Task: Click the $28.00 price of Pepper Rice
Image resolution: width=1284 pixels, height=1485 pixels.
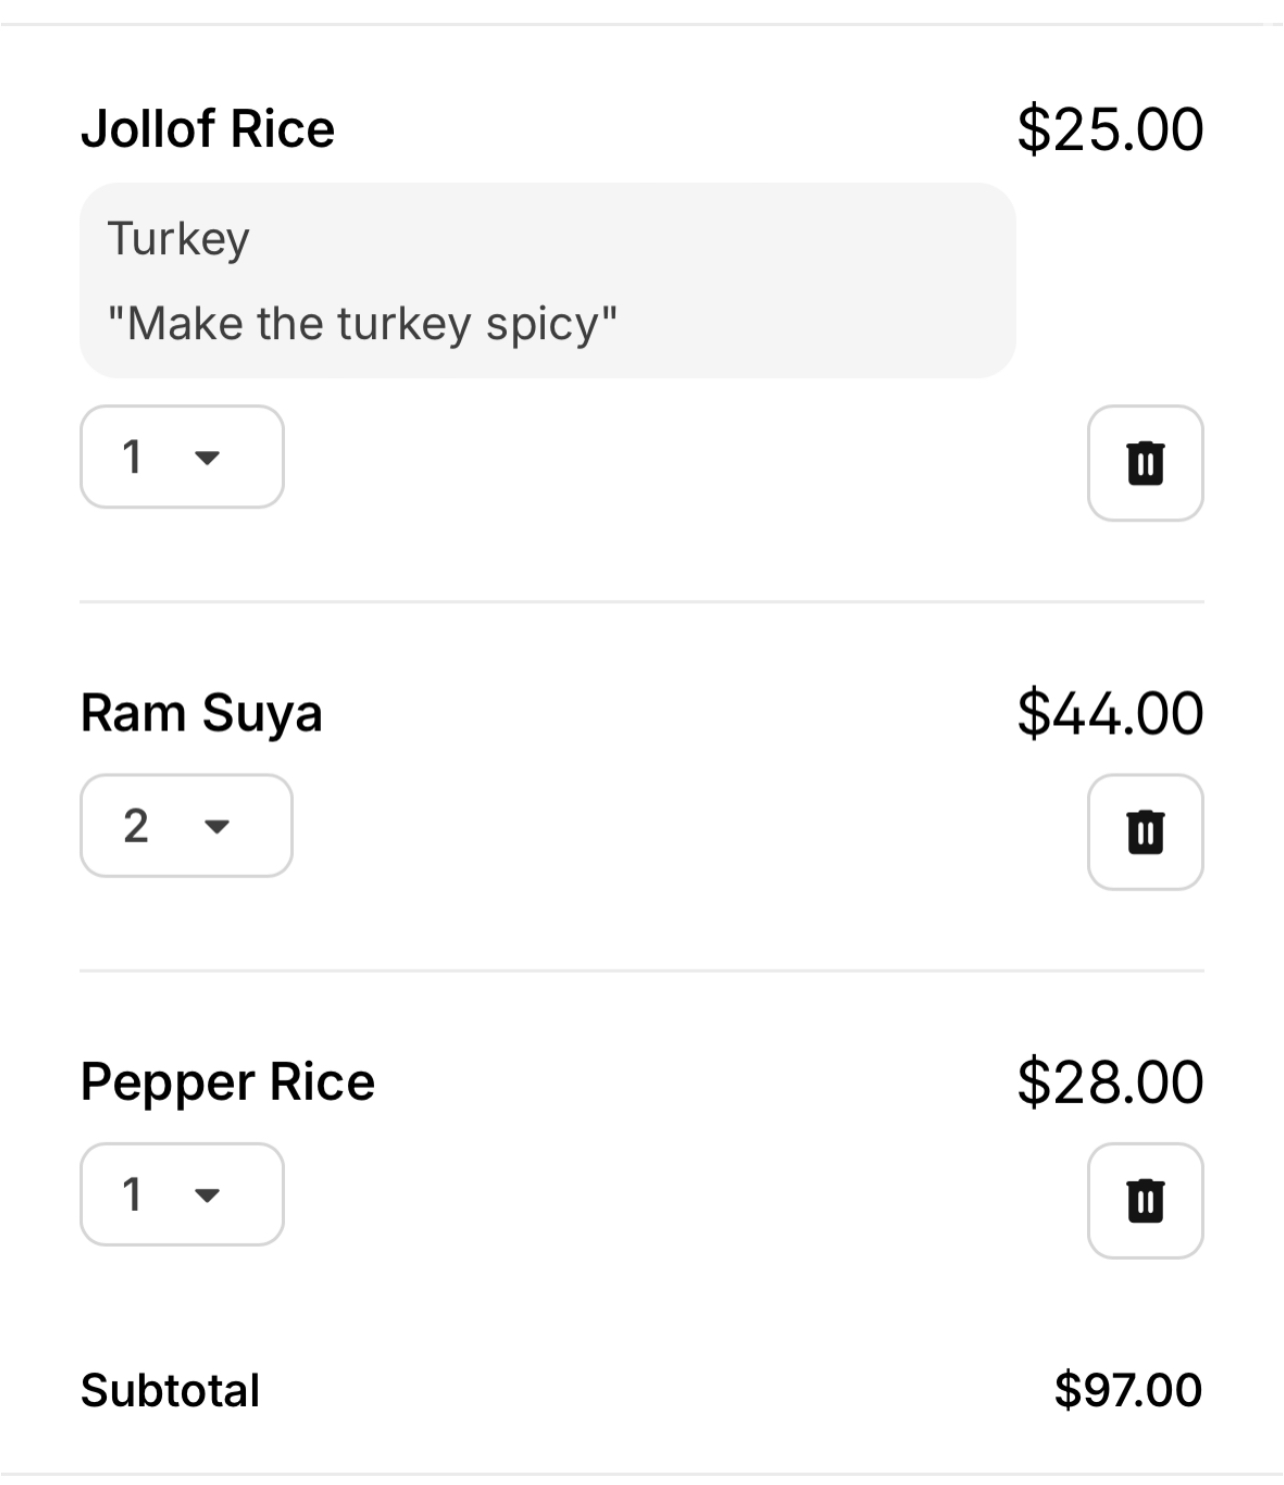Action: 1110,1082
